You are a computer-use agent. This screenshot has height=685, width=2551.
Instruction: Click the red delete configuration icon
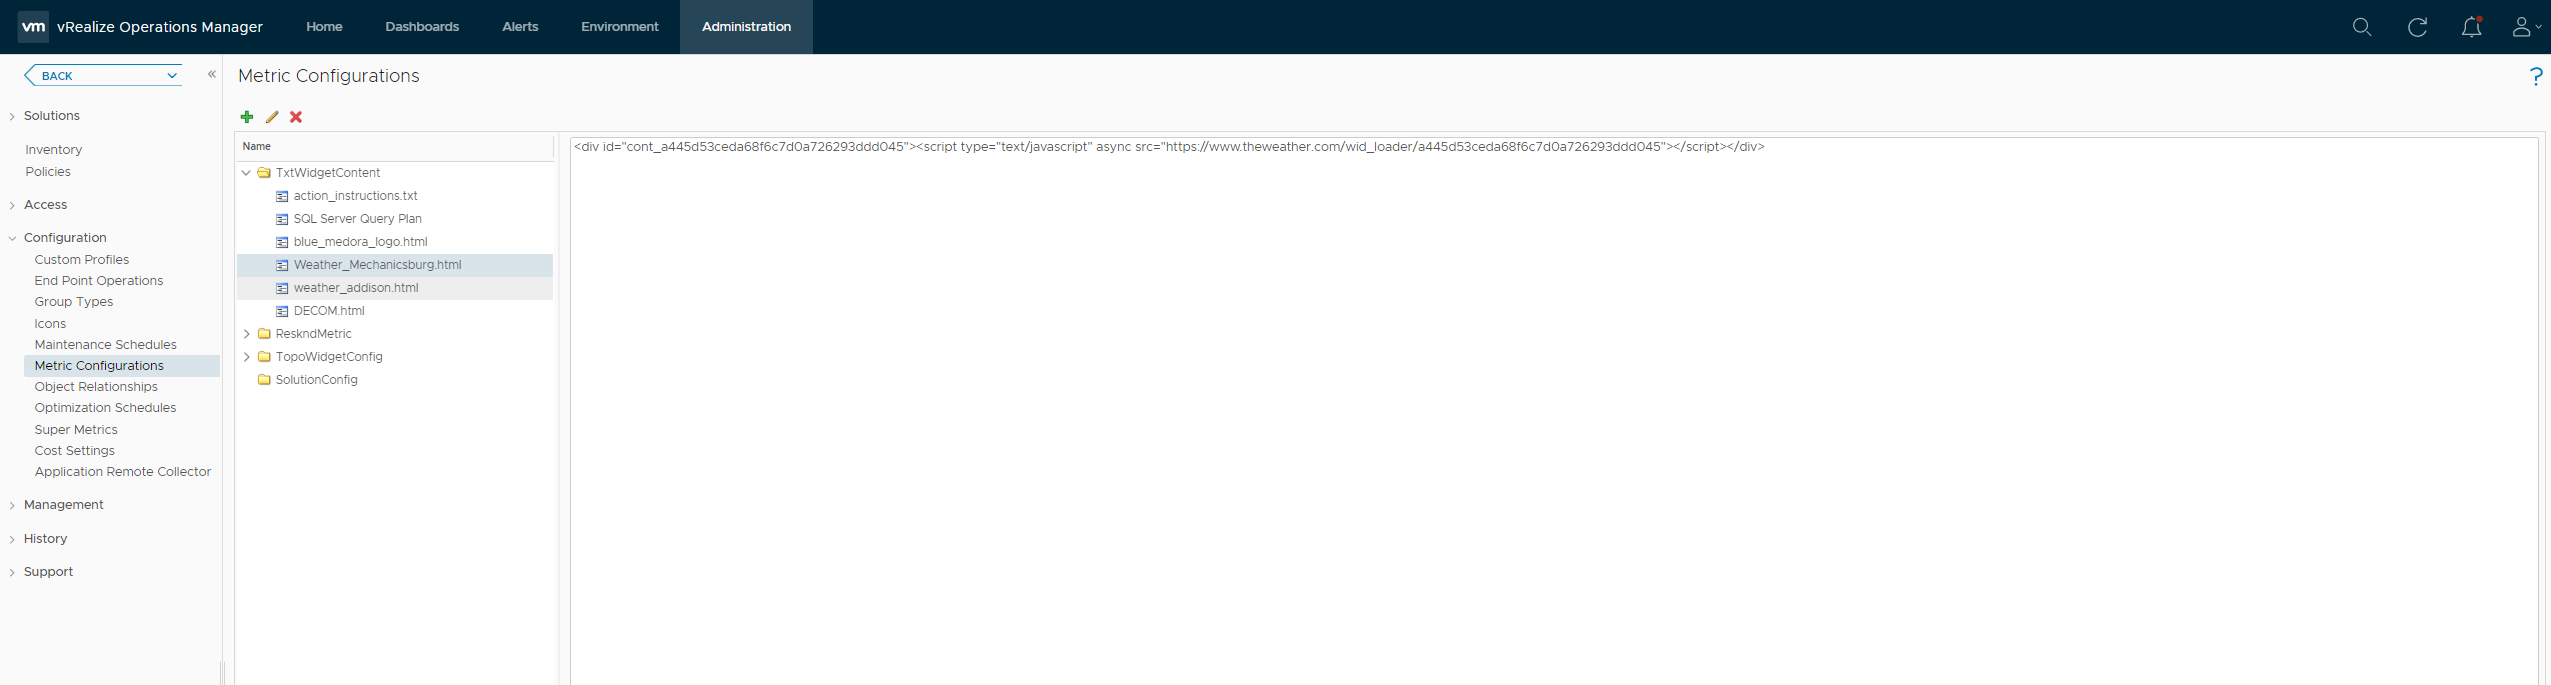pyautogui.click(x=296, y=117)
